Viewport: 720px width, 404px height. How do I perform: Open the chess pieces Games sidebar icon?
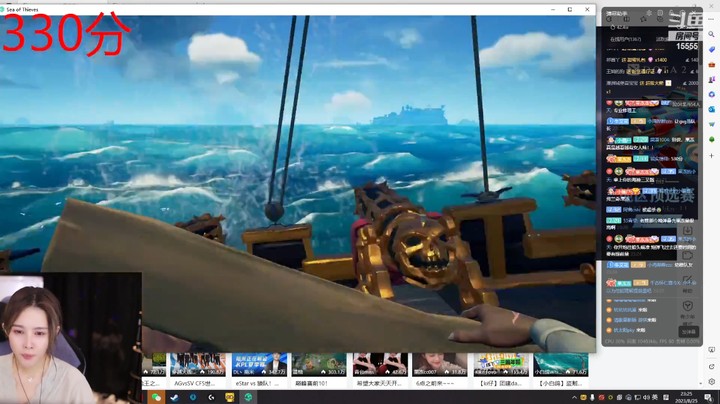click(711, 79)
